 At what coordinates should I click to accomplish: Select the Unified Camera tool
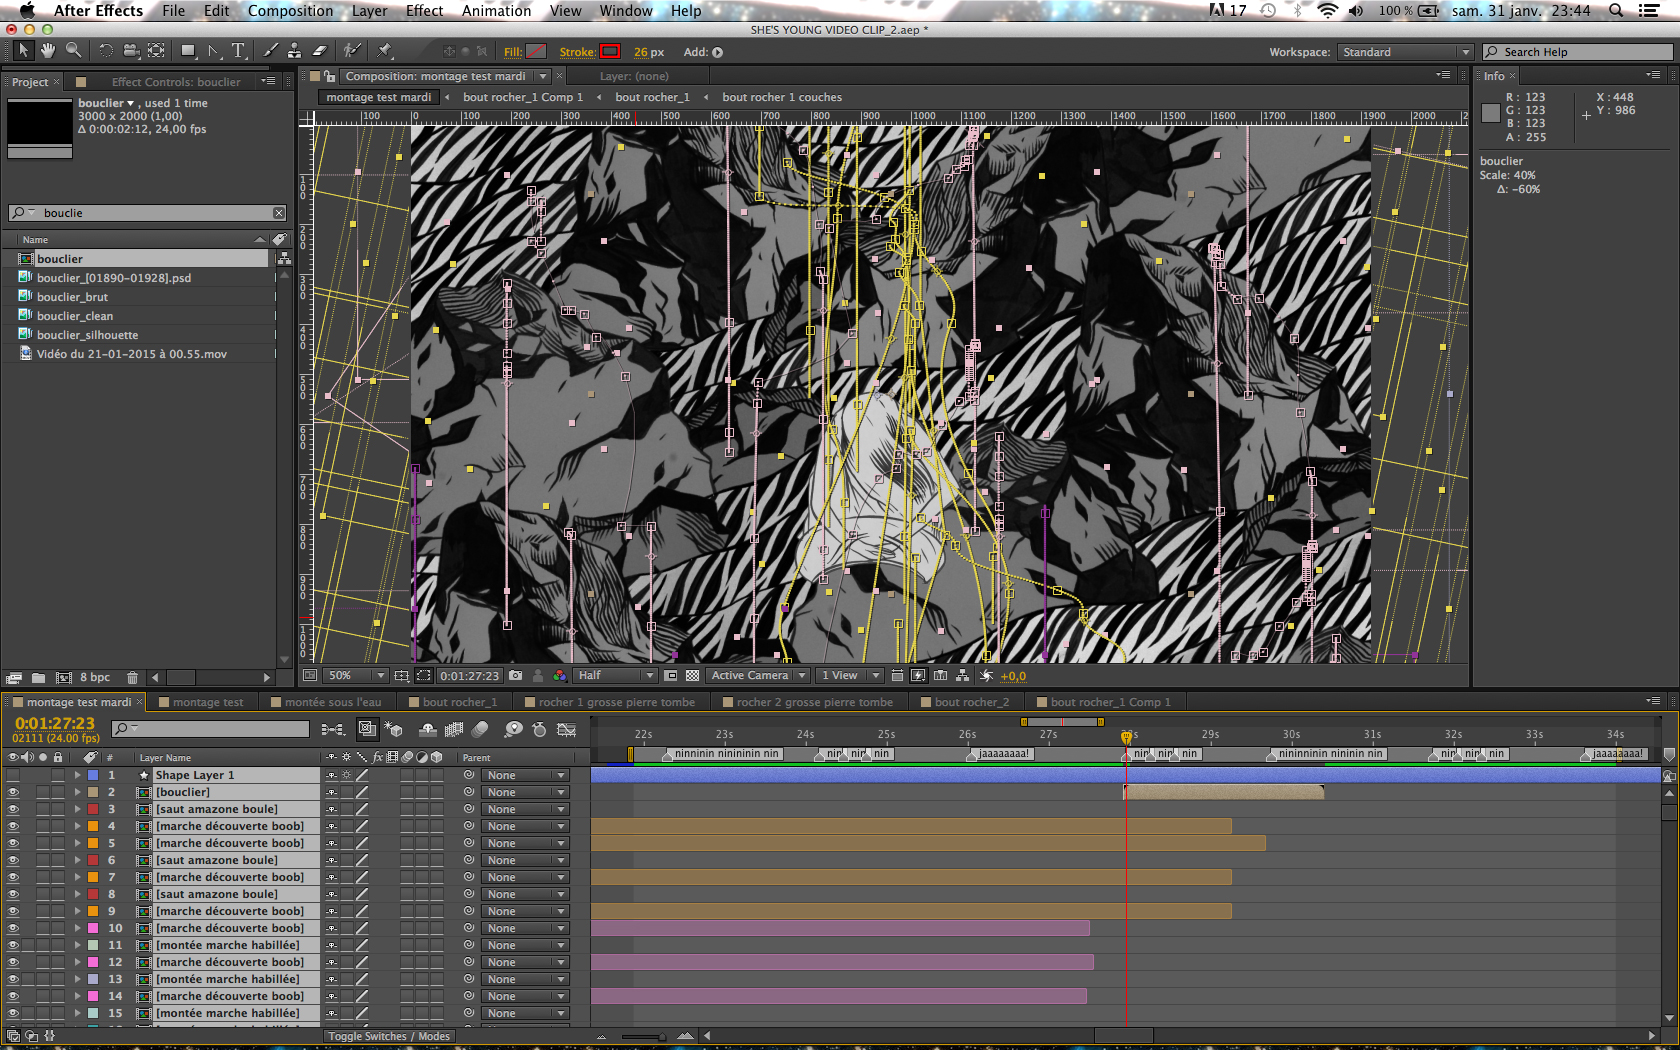coord(130,50)
